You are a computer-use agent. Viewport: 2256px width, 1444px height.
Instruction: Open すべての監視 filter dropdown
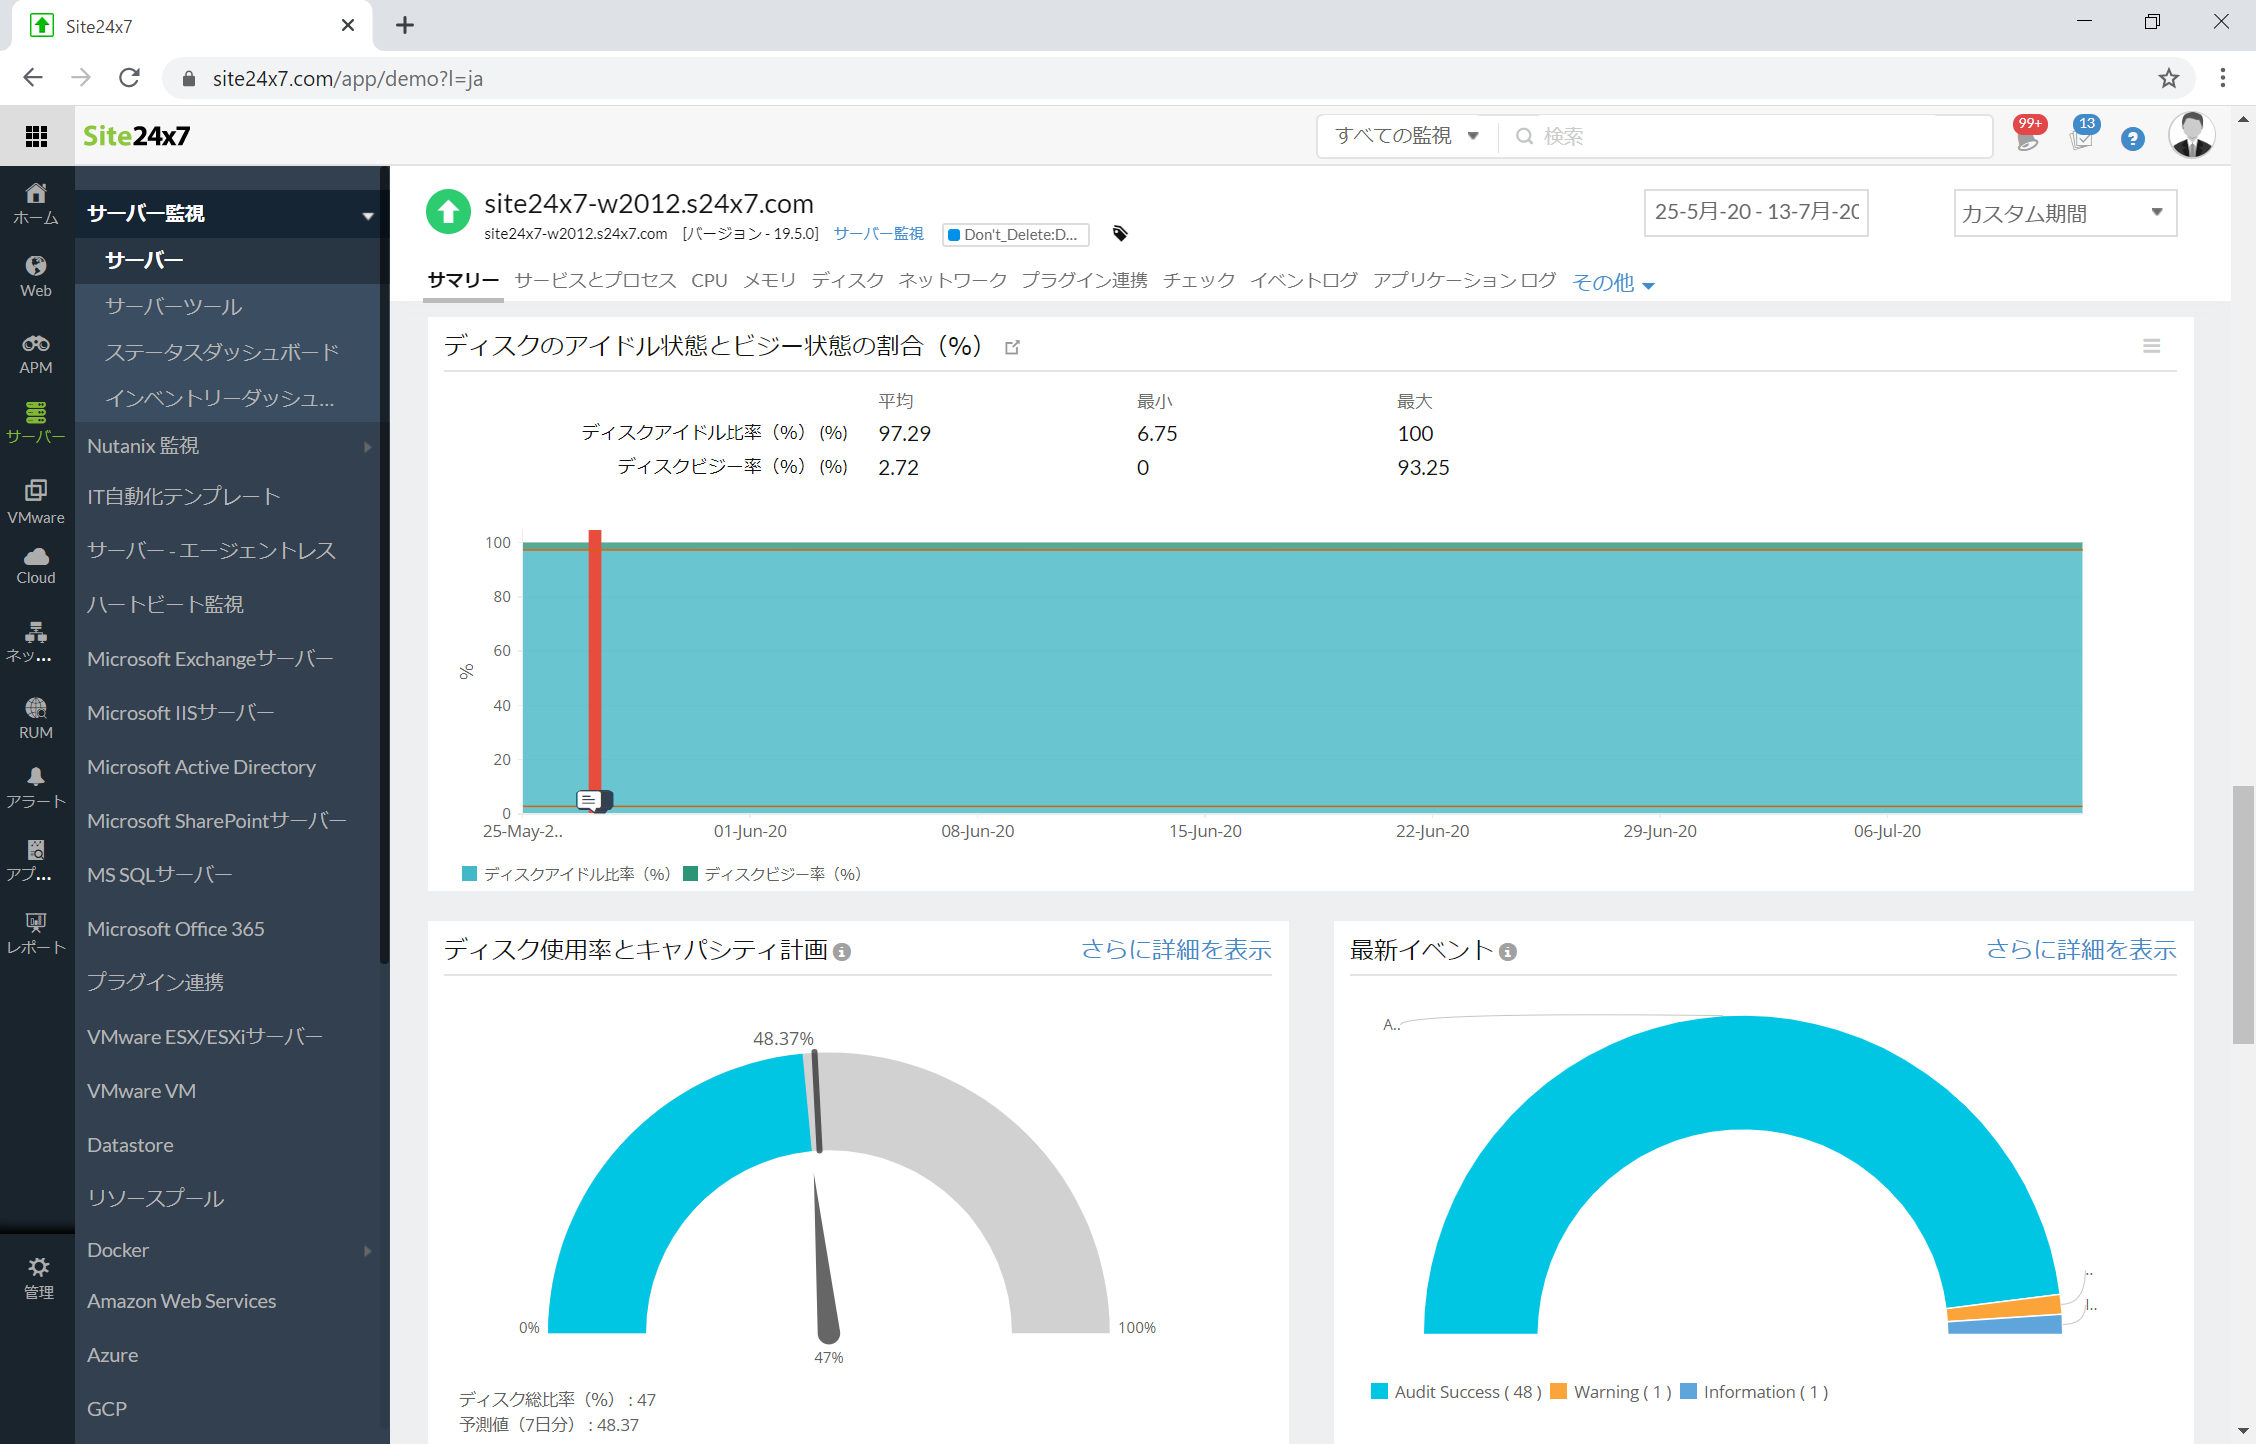[1406, 136]
